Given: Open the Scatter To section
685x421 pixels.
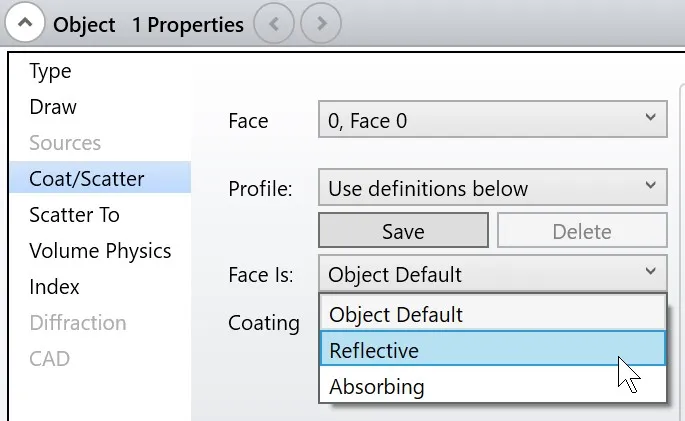Looking at the screenshot, I should pos(74,215).
